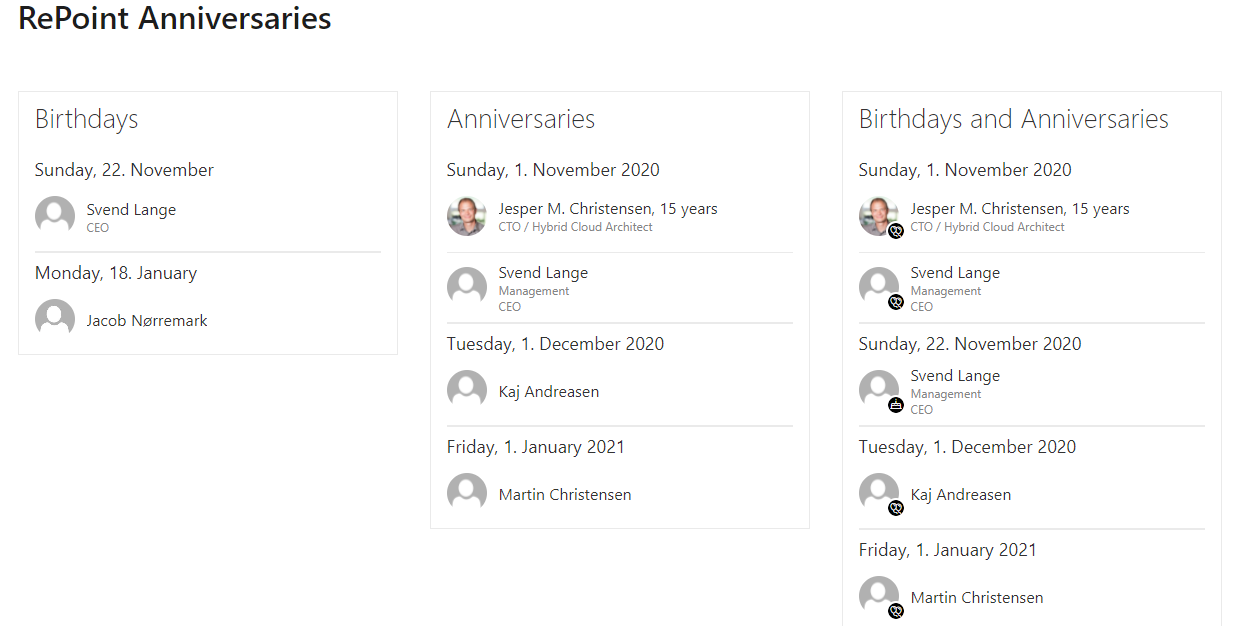Click the anniversary badge on Kaj Andreasen's avatar

[896, 508]
